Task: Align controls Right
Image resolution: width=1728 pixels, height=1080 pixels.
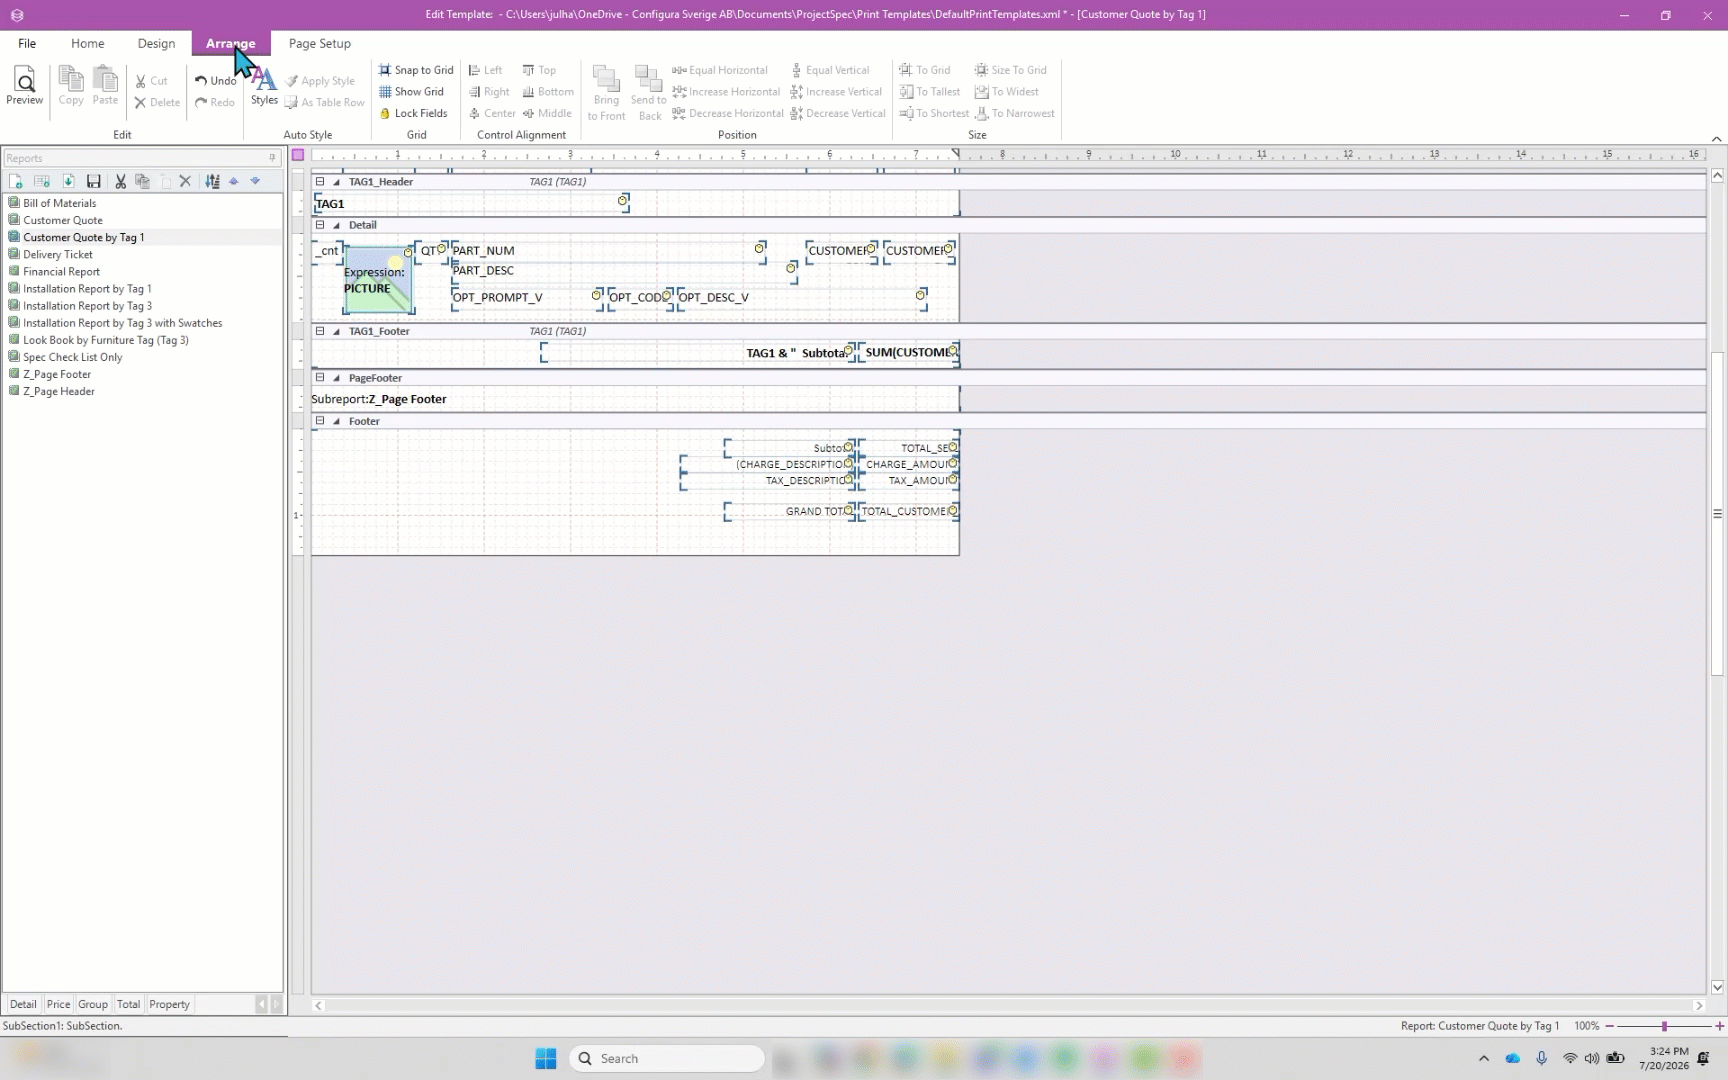Action: coord(489,91)
